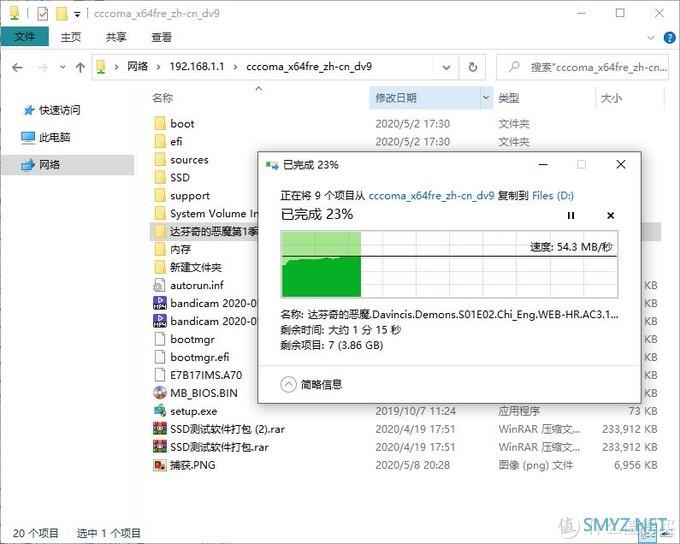Click the search box for cccoma_x64fre_zh-cn
680x544 pixels.
tap(582, 67)
